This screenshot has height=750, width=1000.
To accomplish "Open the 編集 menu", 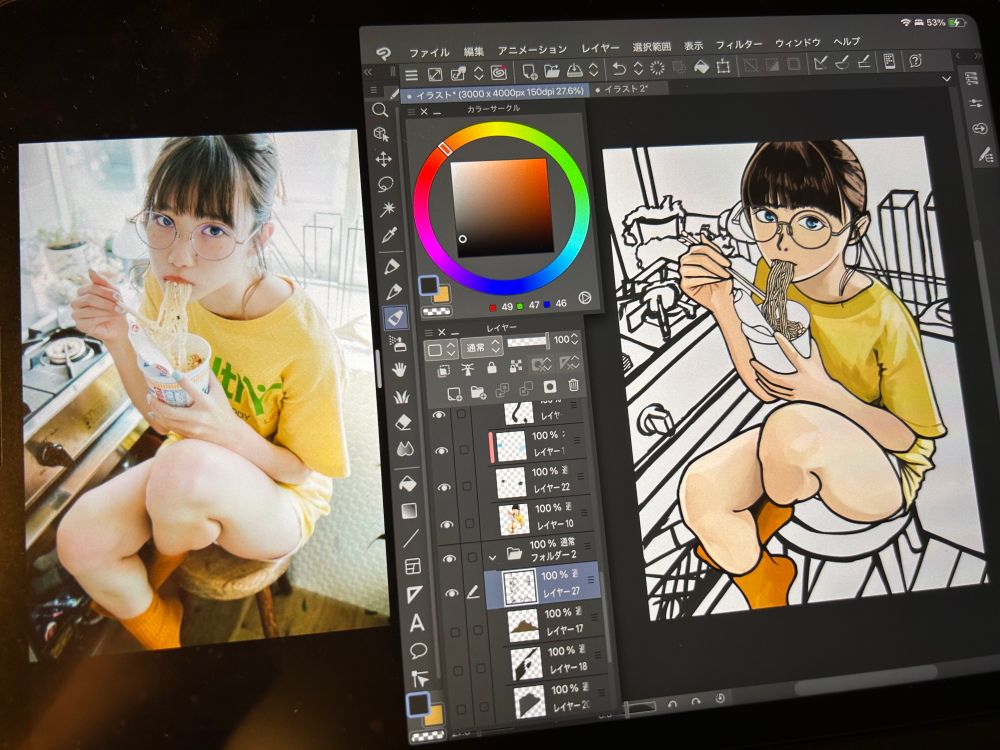I will pos(474,51).
